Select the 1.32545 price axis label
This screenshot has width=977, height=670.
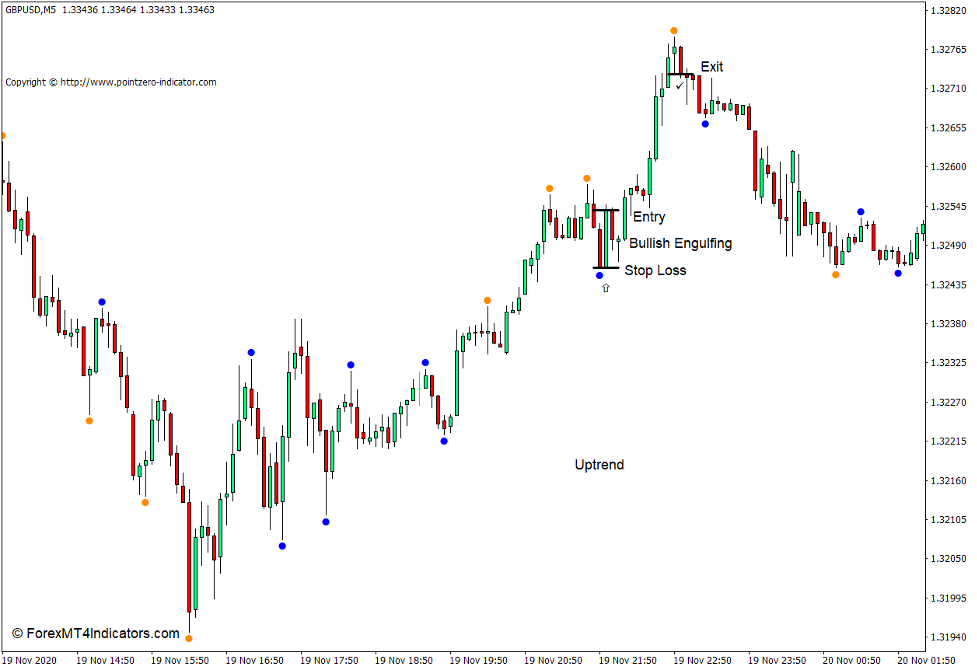coord(948,206)
